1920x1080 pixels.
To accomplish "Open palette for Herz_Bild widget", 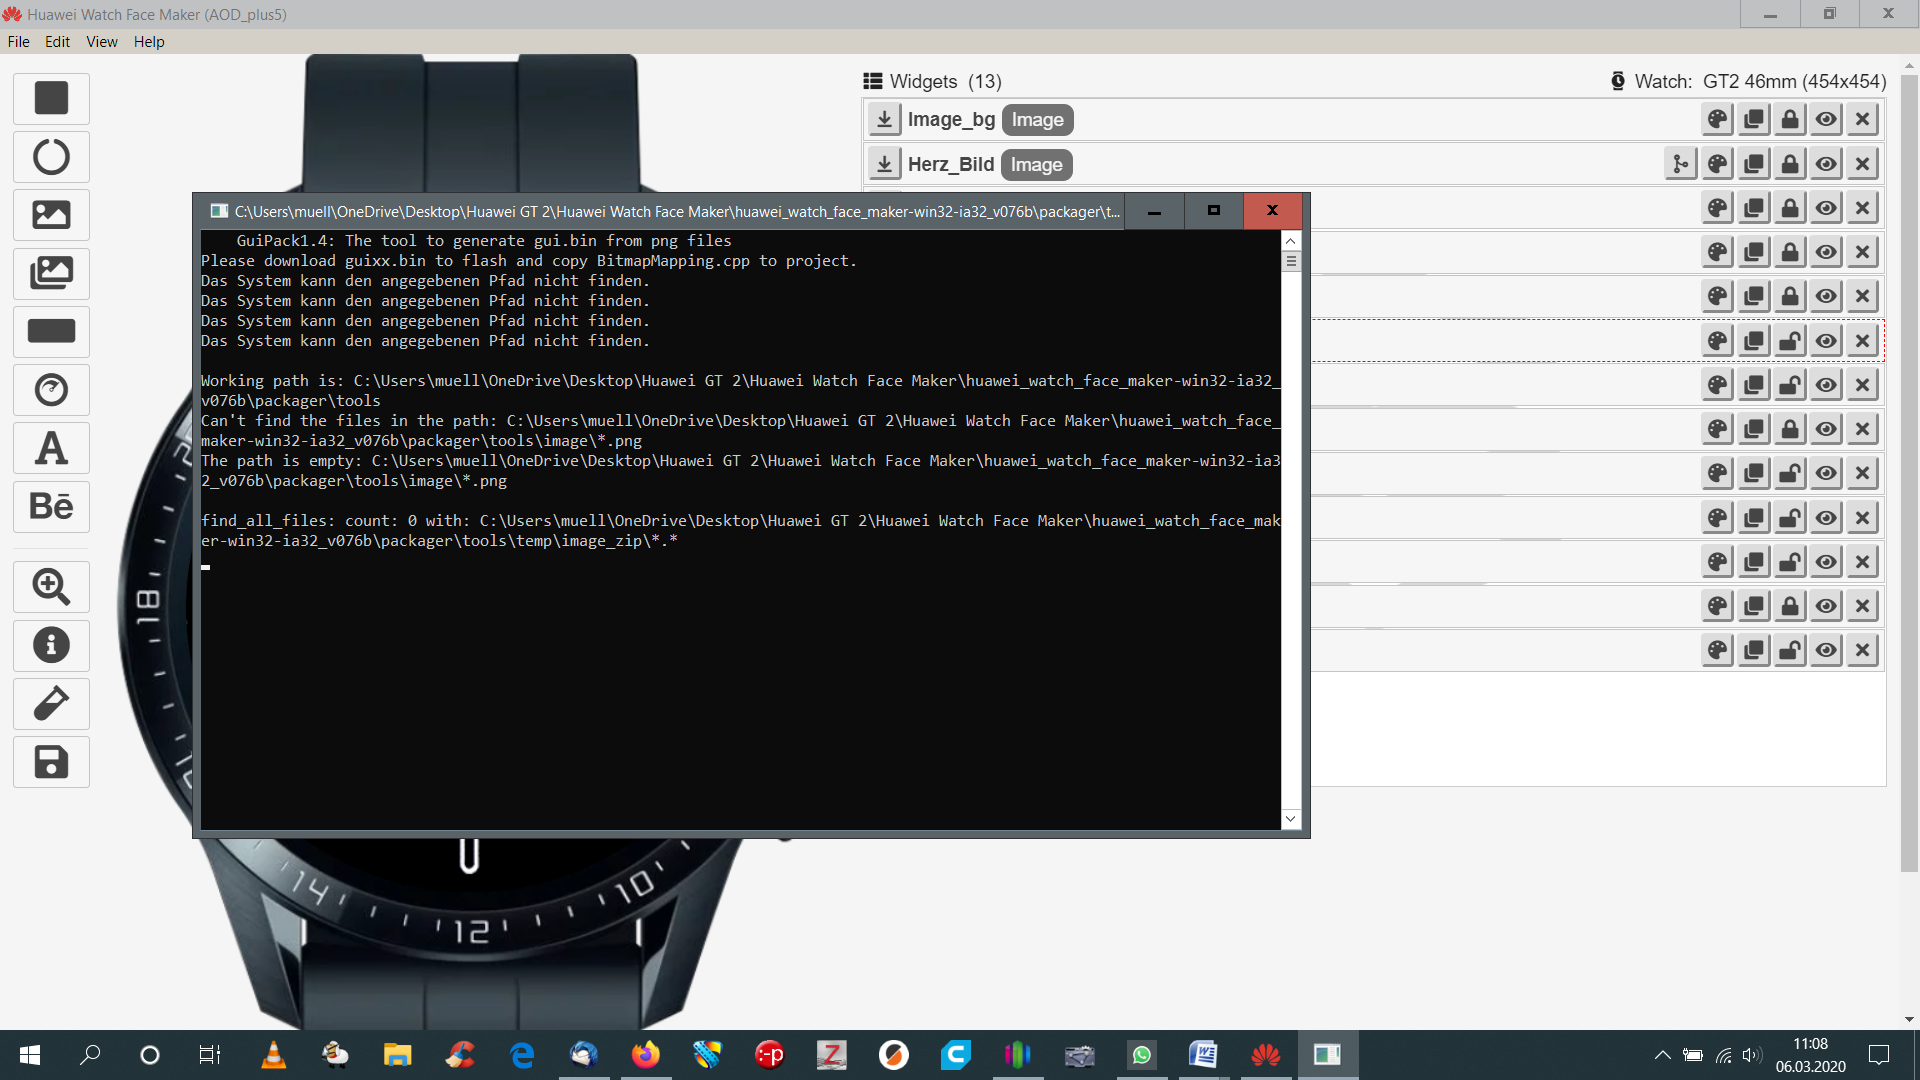I will pos(1717,164).
